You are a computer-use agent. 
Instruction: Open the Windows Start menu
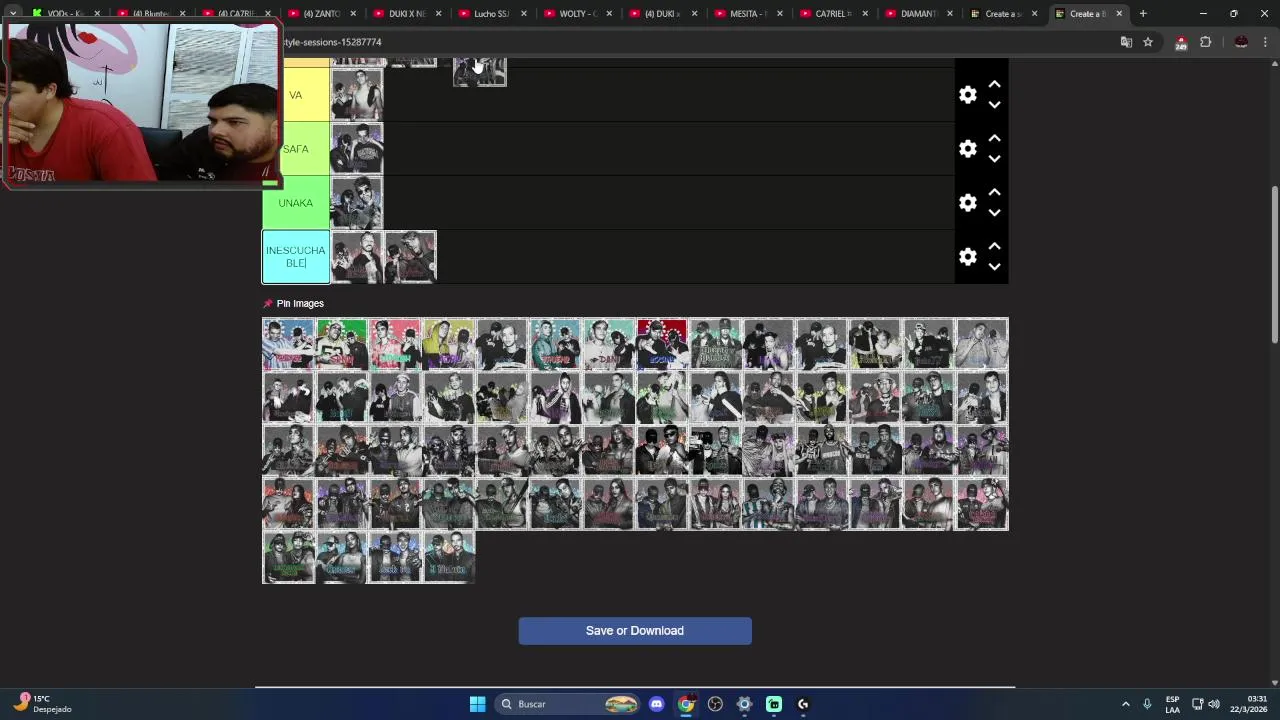point(478,704)
